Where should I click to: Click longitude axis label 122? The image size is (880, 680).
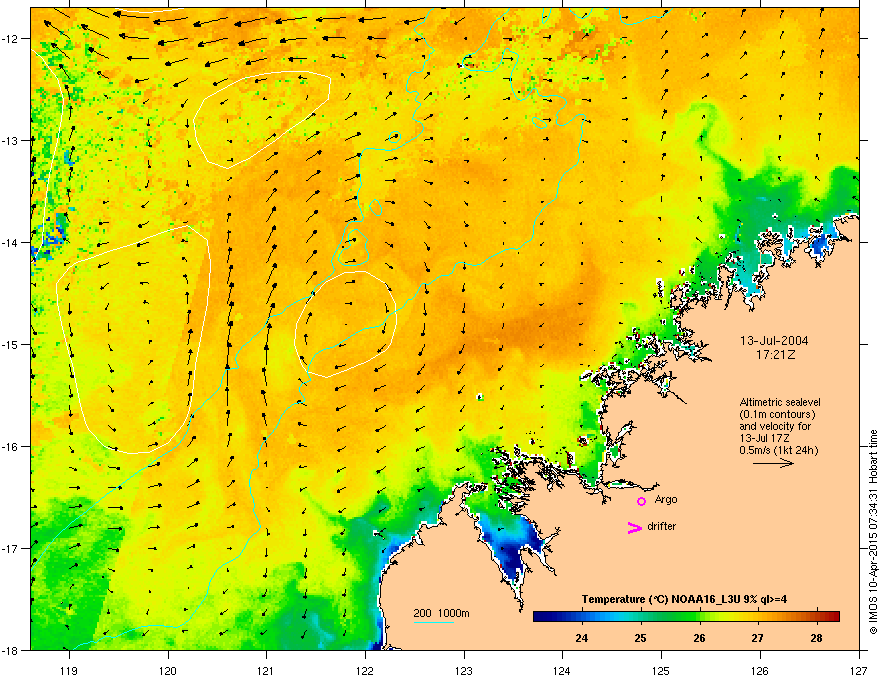tap(365, 670)
